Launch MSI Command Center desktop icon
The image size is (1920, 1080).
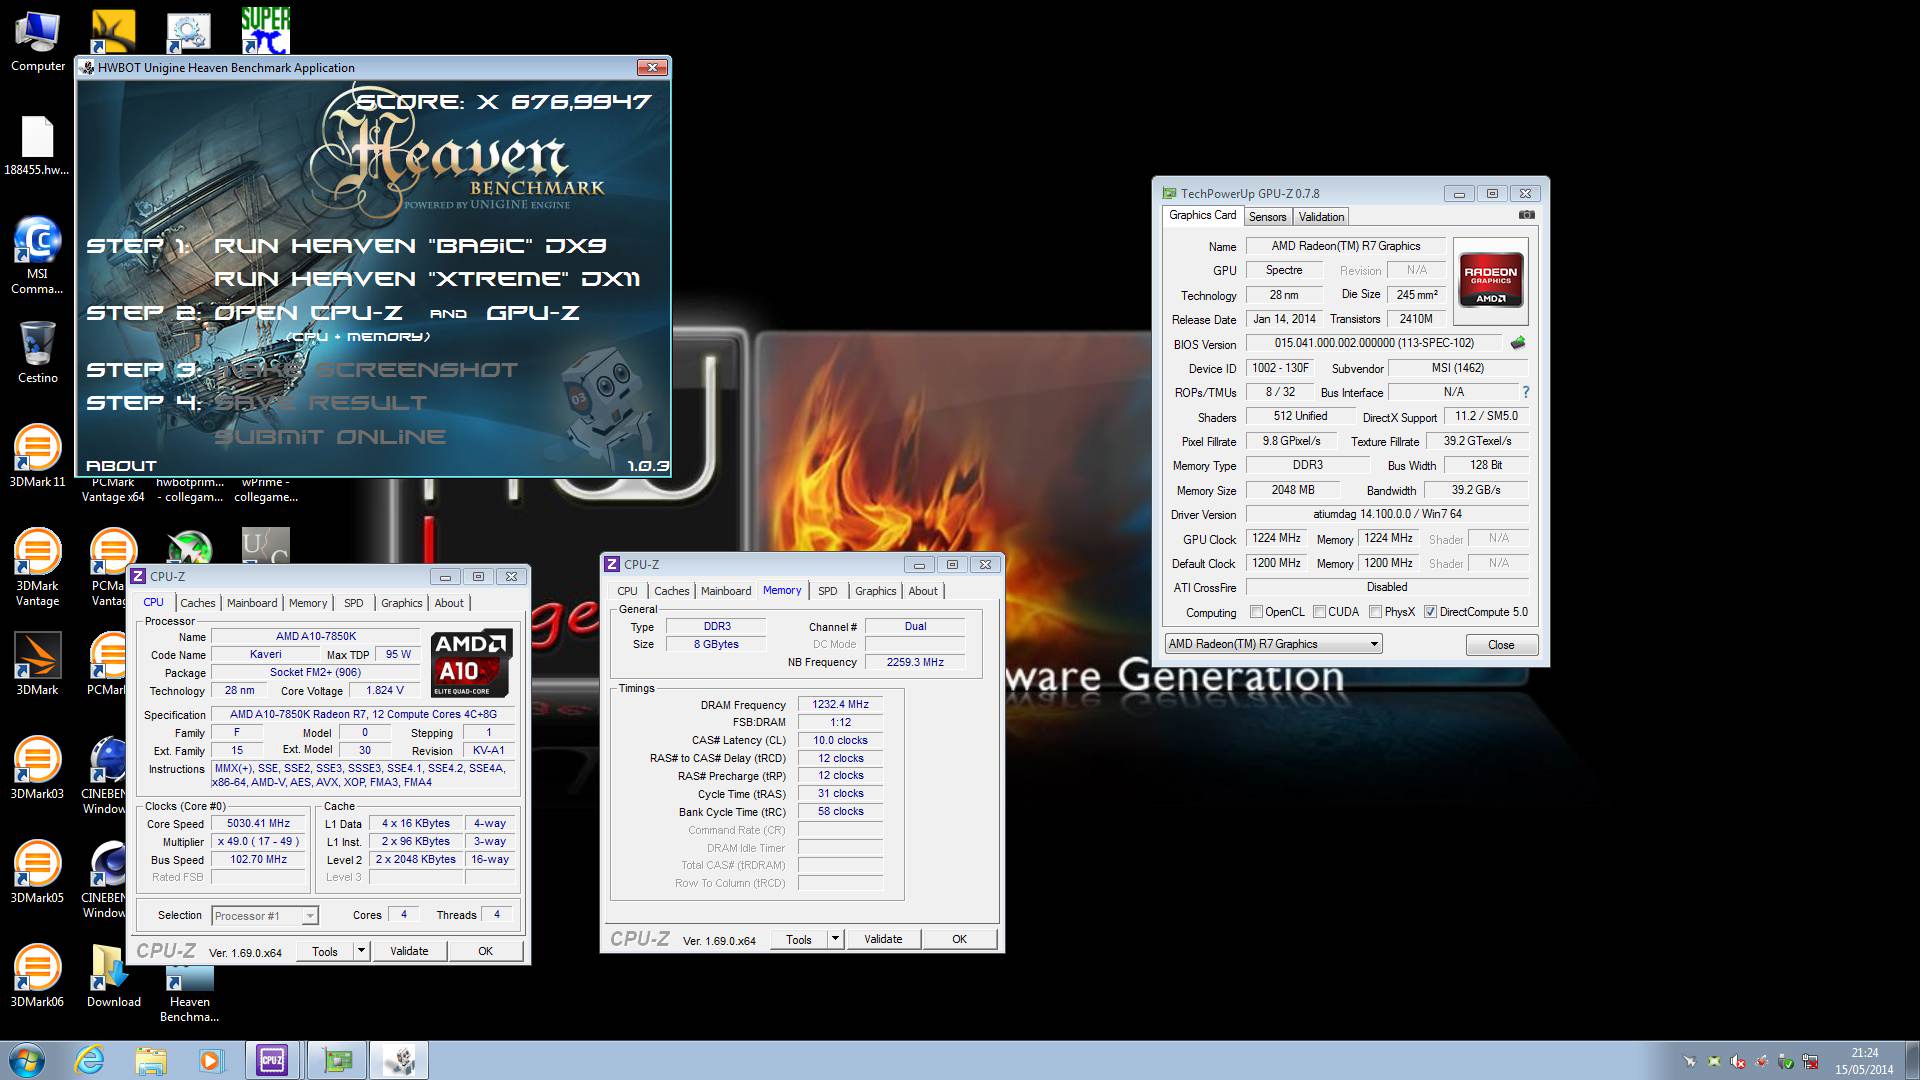[x=37, y=256]
